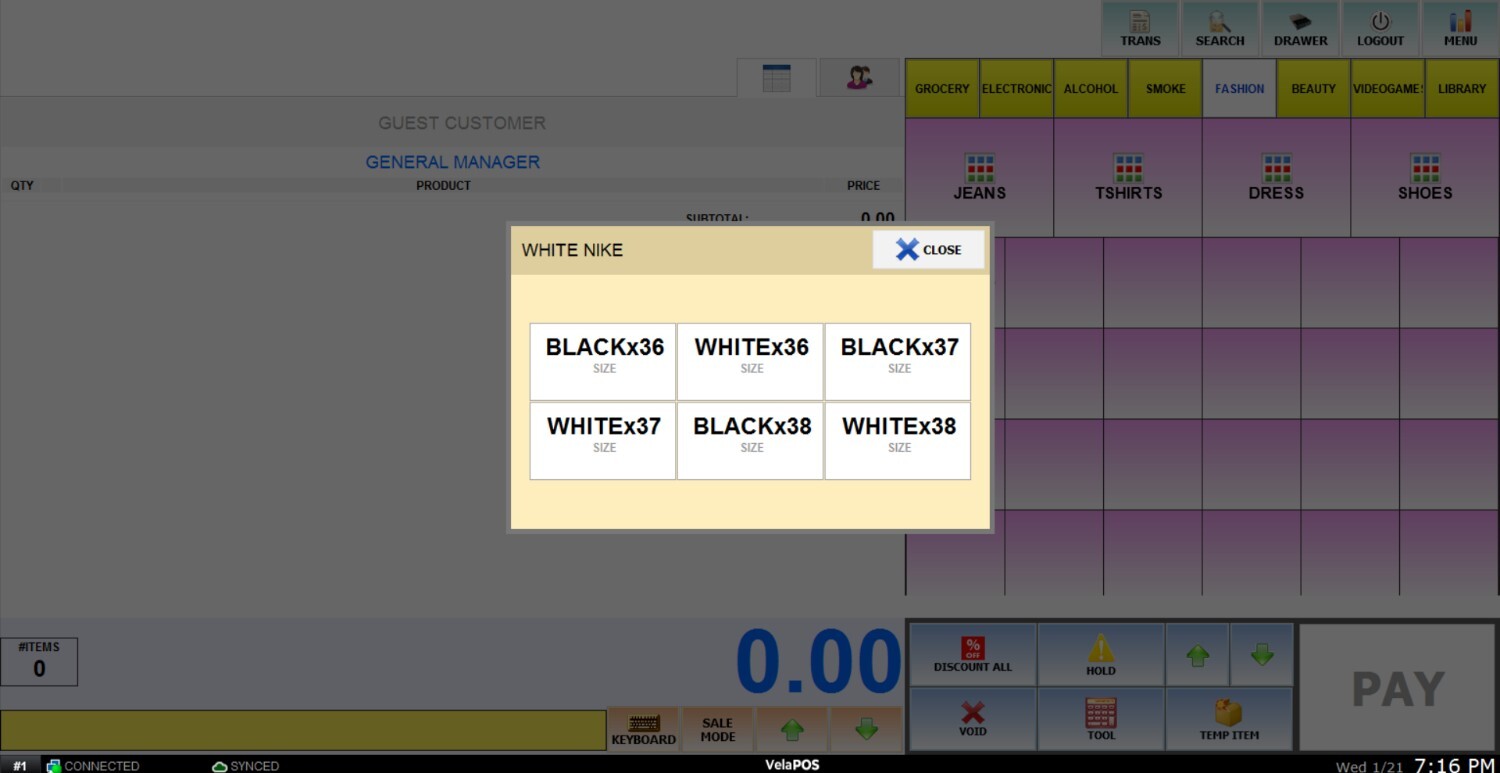
Task: Open the TRANS transactions icon
Action: (x=1140, y=28)
